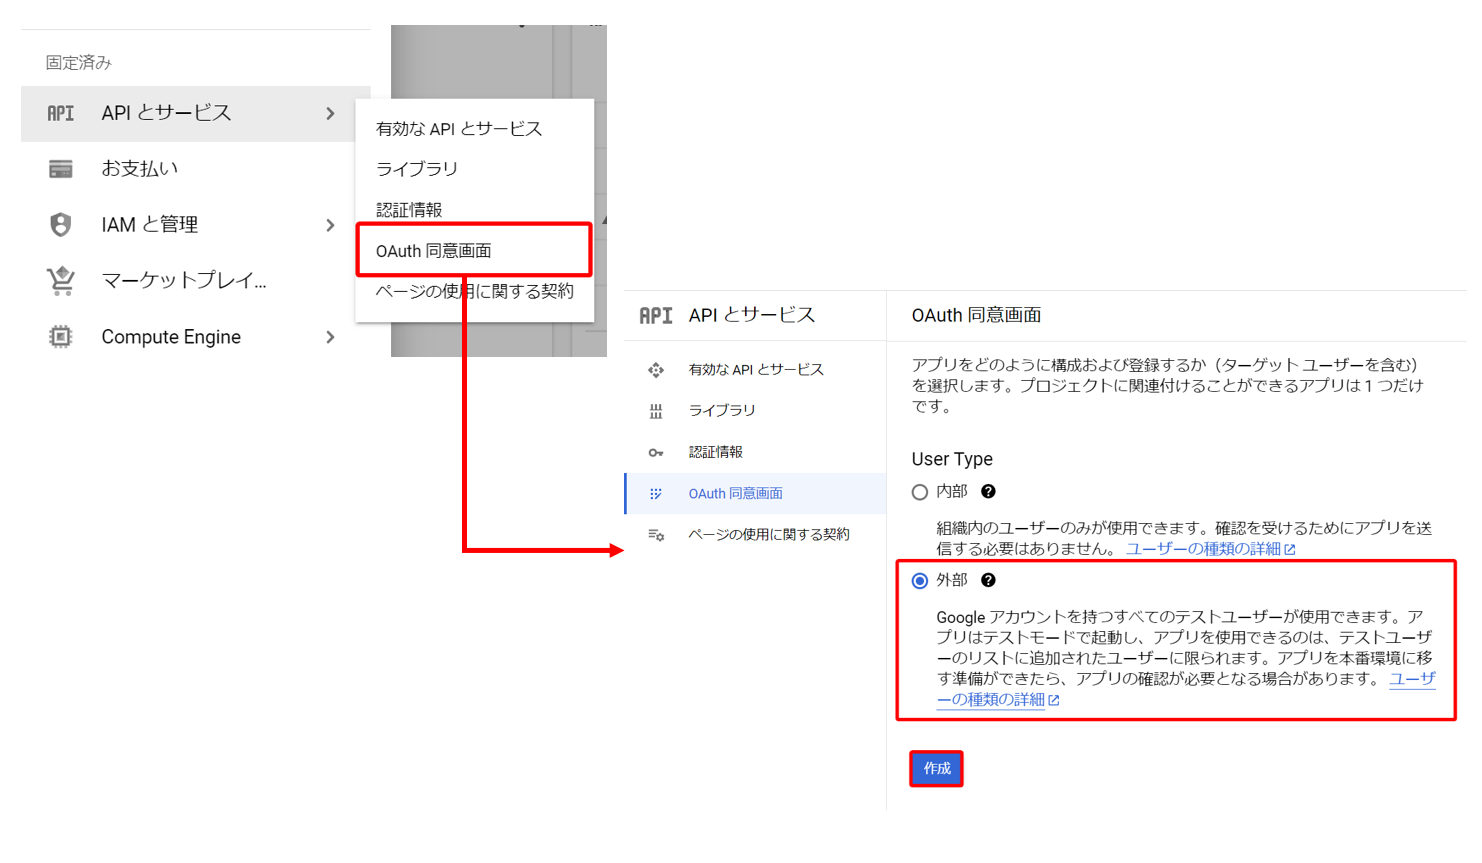The width and height of the screenshot is (1482, 863).
Task: Click the help question mark beside 内部
Action: pos(988,491)
